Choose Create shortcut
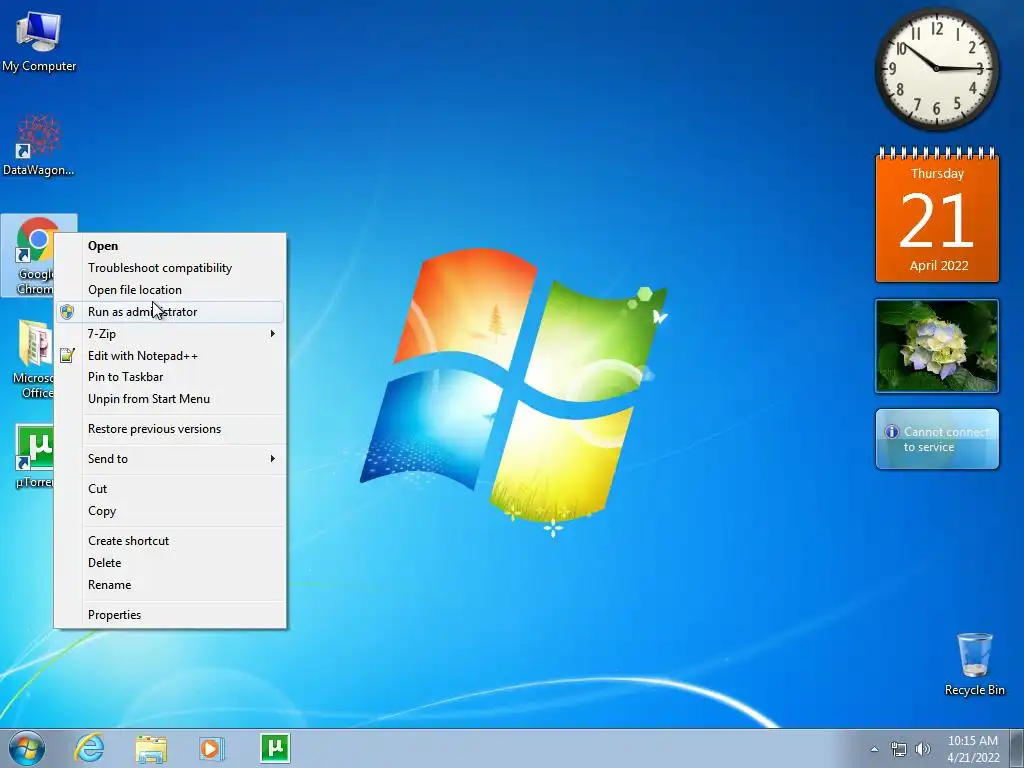Screen dimensions: 1024x768 coord(170,541)
